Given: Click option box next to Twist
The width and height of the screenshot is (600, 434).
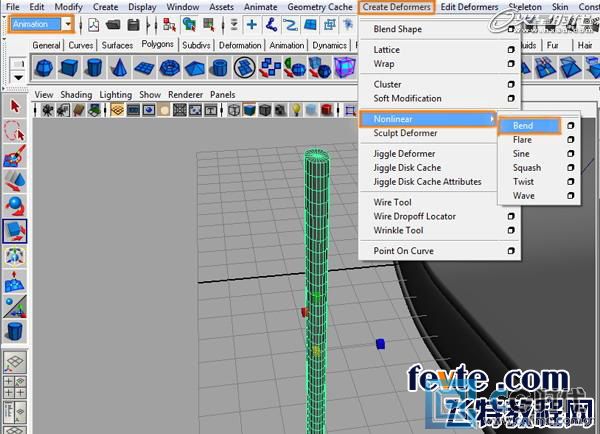Looking at the screenshot, I should coord(571,182).
